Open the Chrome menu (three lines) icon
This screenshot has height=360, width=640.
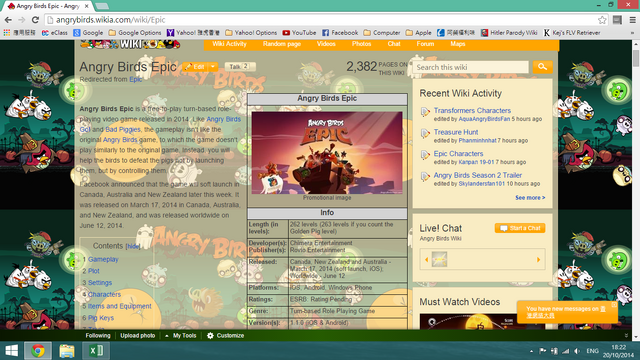(632, 20)
